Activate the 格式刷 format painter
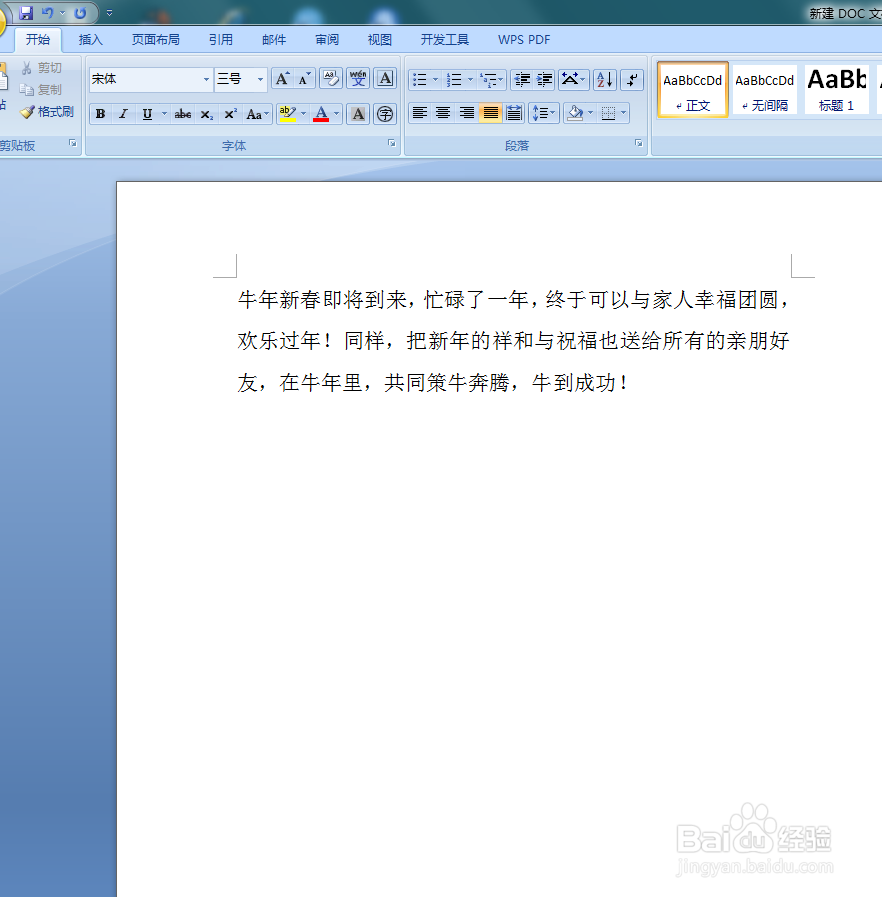This screenshot has height=897, width=882. point(47,112)
